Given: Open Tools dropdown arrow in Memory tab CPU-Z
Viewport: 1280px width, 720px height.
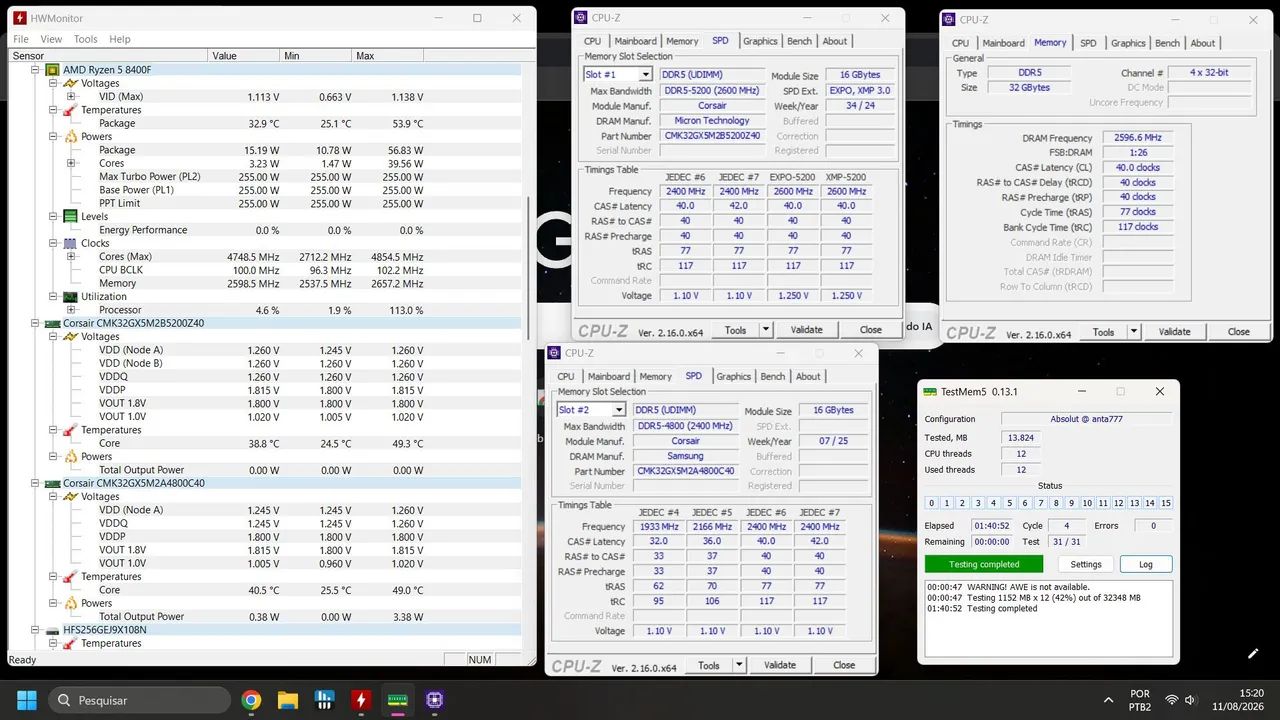Looking at the screenshot, I should [x=1134, y=332].
